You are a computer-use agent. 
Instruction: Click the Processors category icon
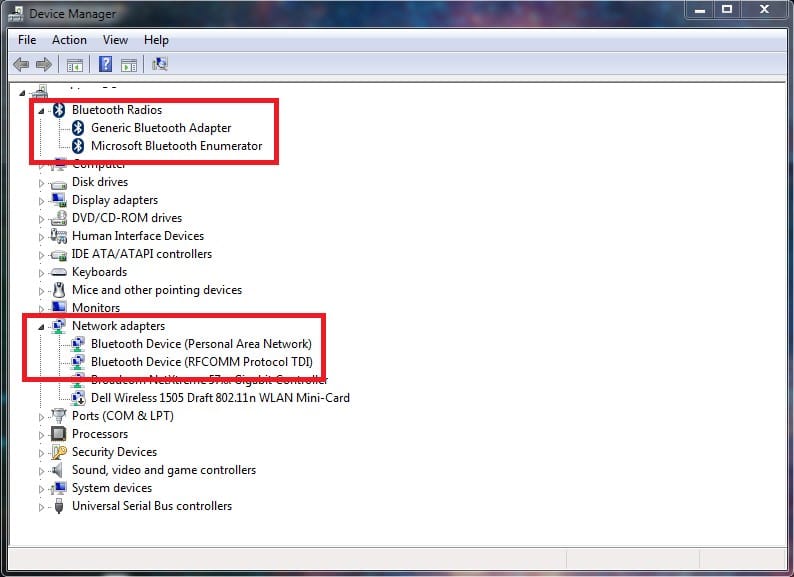point(59,434)
